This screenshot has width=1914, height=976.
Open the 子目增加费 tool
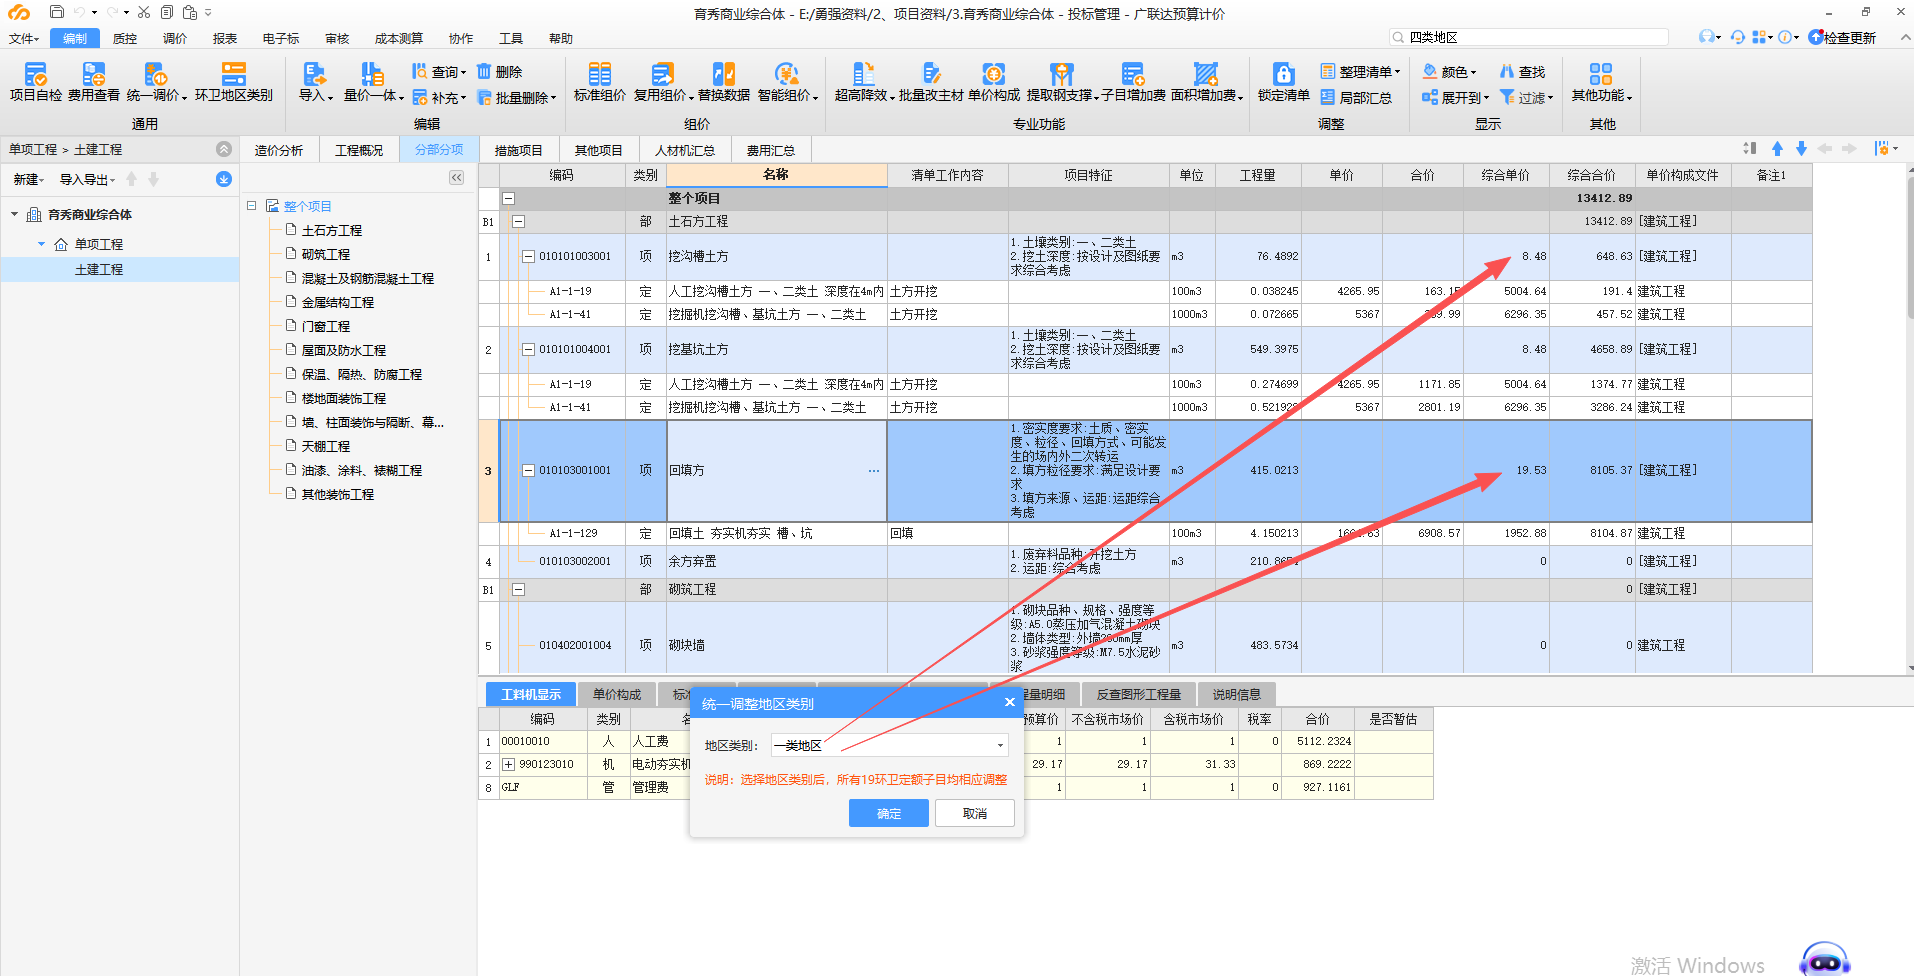click(1133, 81)
